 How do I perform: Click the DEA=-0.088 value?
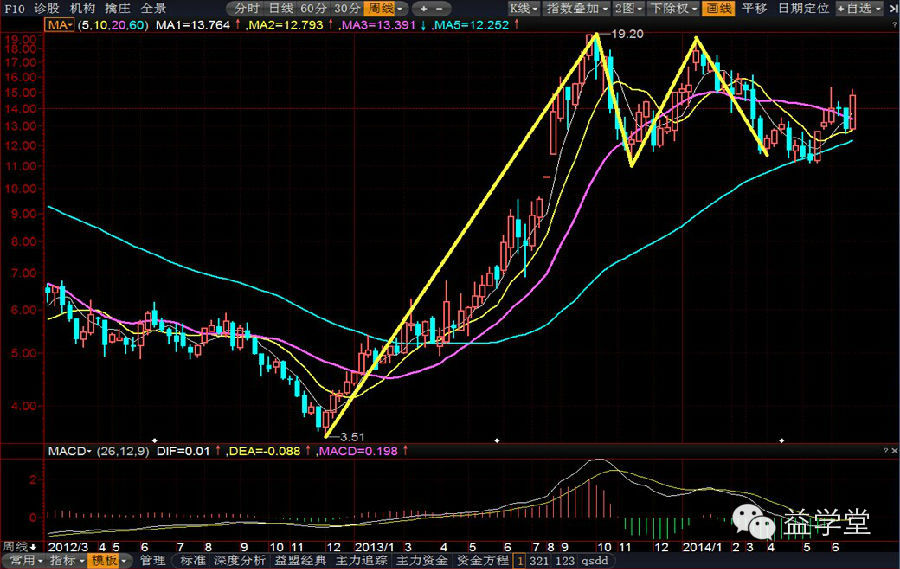click(x=264, y=451)
